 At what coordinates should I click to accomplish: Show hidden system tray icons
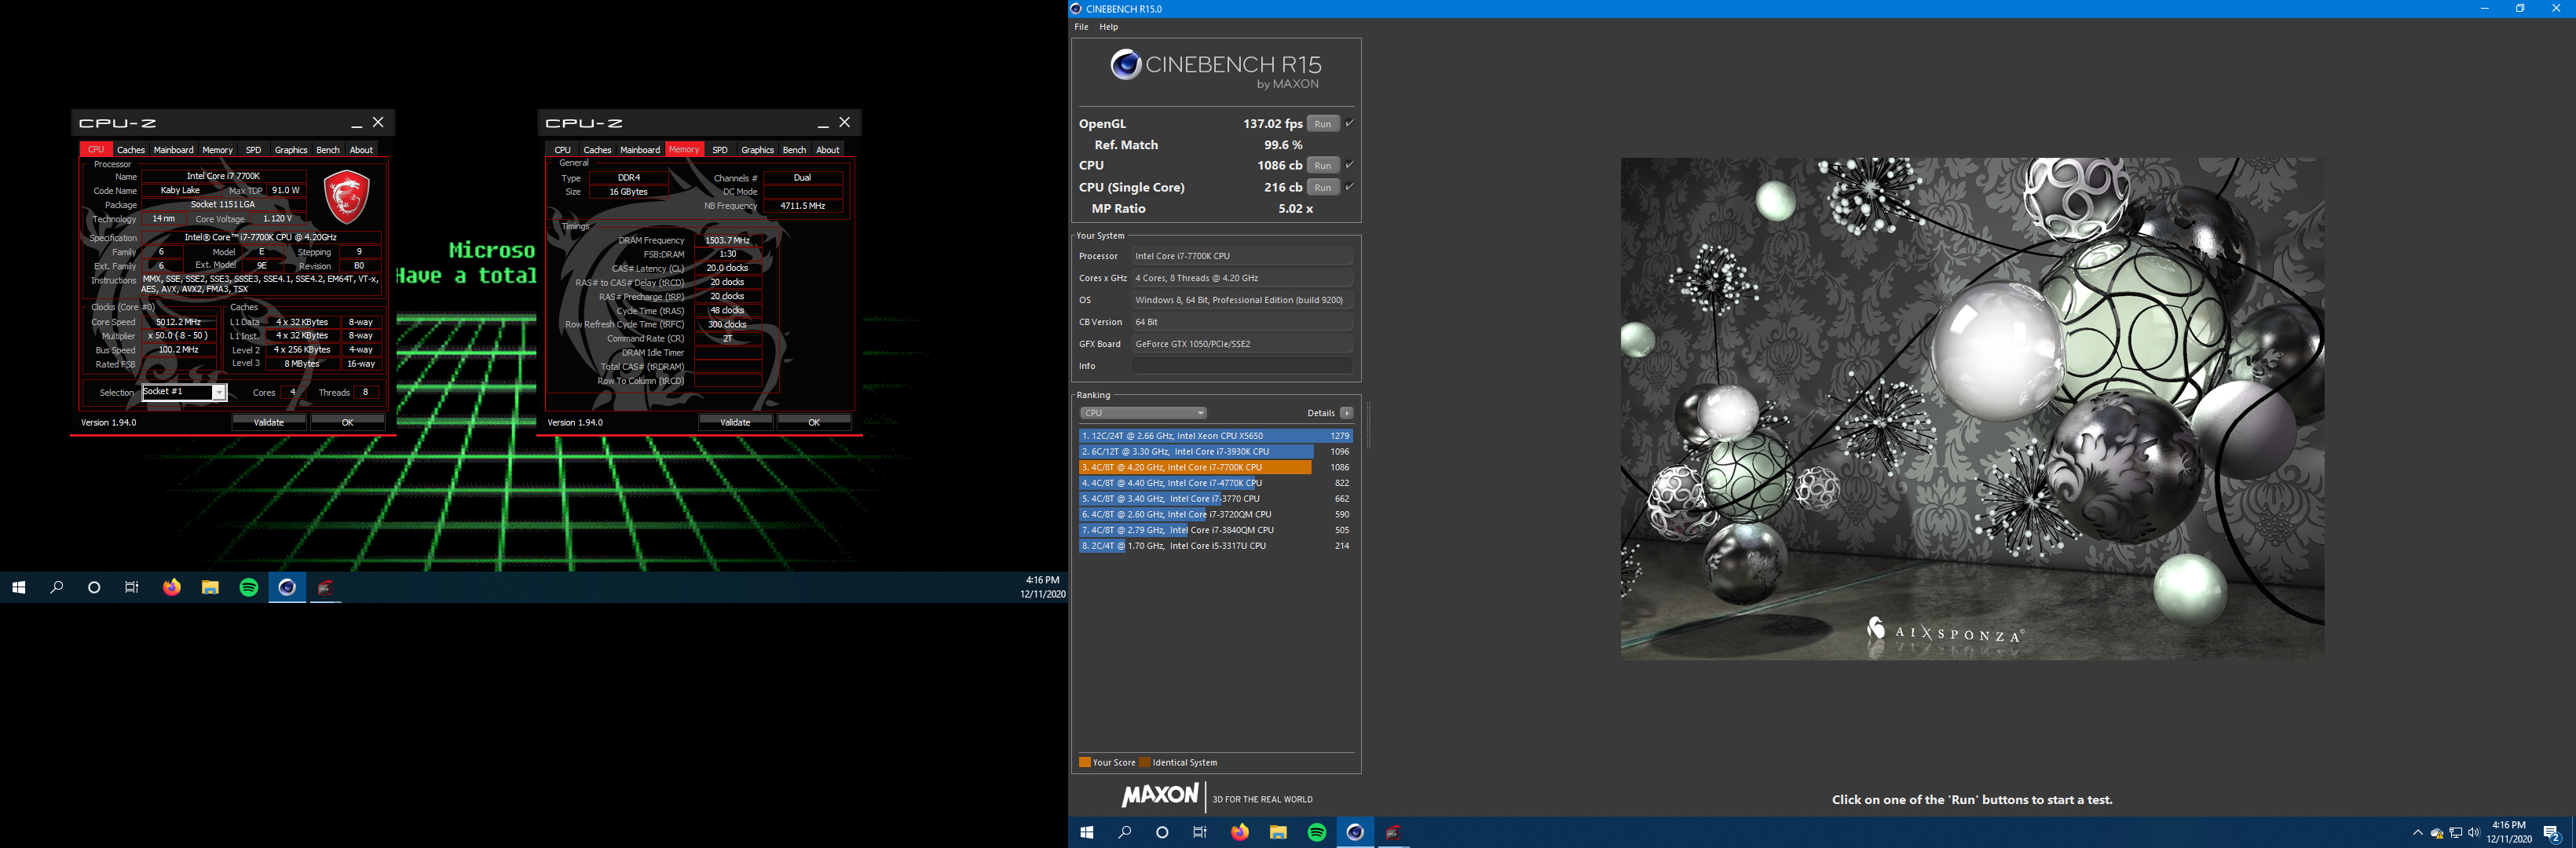2418,832
